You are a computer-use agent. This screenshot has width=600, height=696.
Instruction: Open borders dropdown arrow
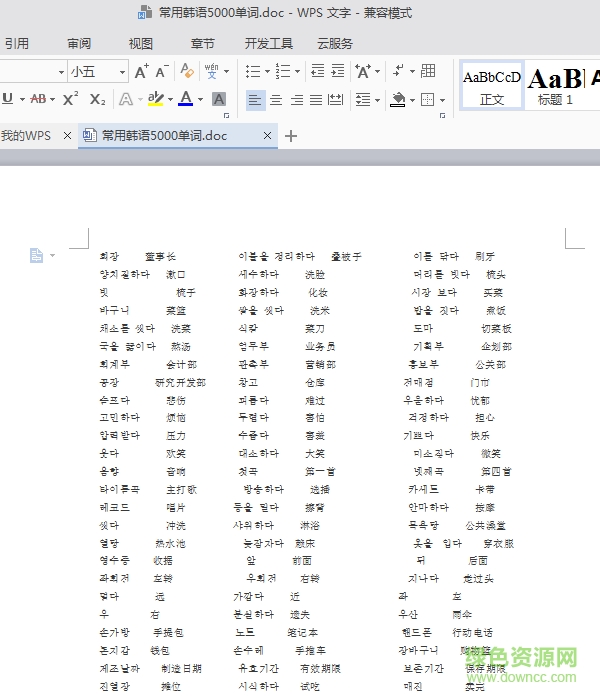442,100
